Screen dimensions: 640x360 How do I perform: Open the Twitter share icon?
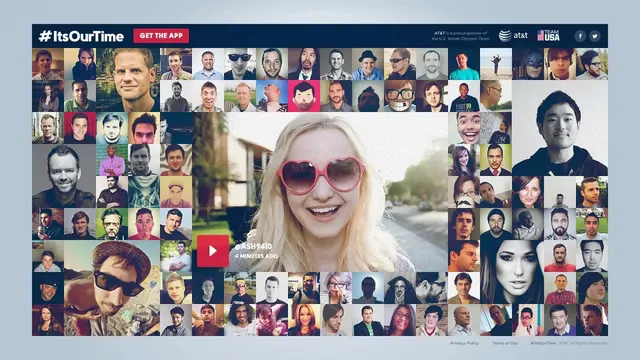coord(595,36)
